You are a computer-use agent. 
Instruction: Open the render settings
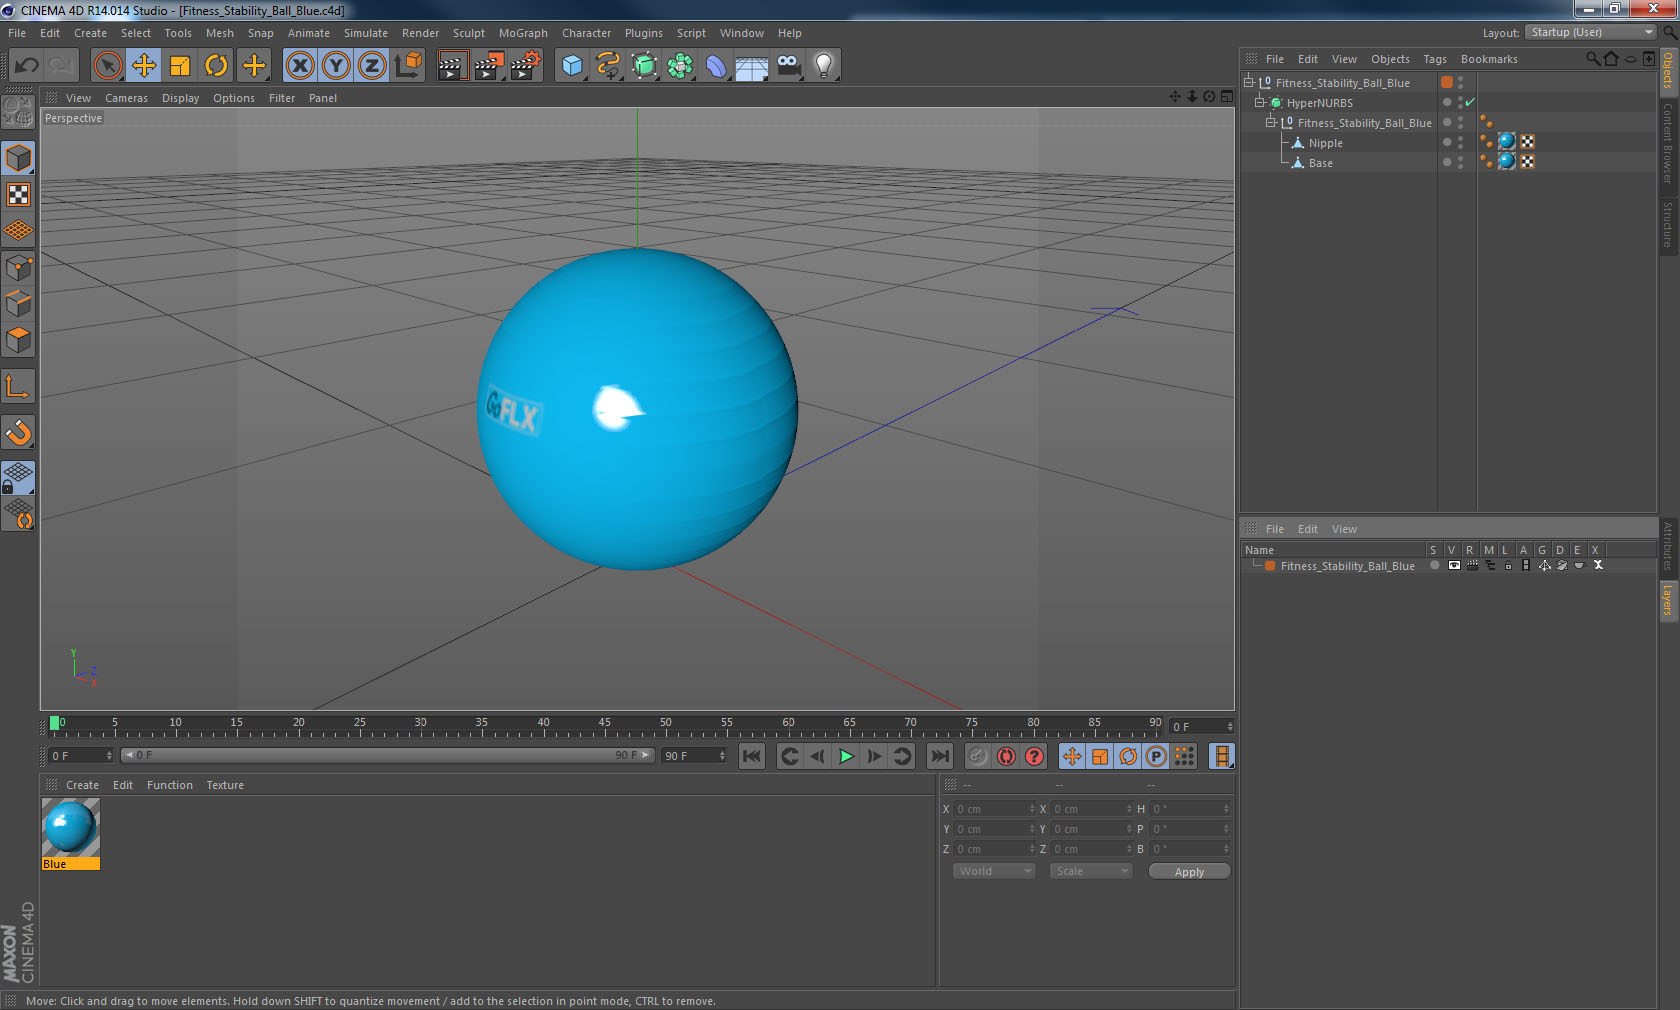pyautogui.click(x=526, y=66)
